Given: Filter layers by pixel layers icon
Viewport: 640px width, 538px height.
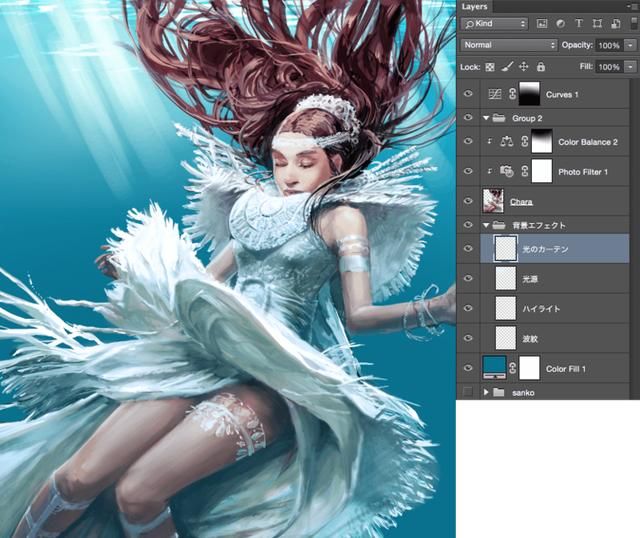Looking at the screenshot, I should (x=542, y=24).
